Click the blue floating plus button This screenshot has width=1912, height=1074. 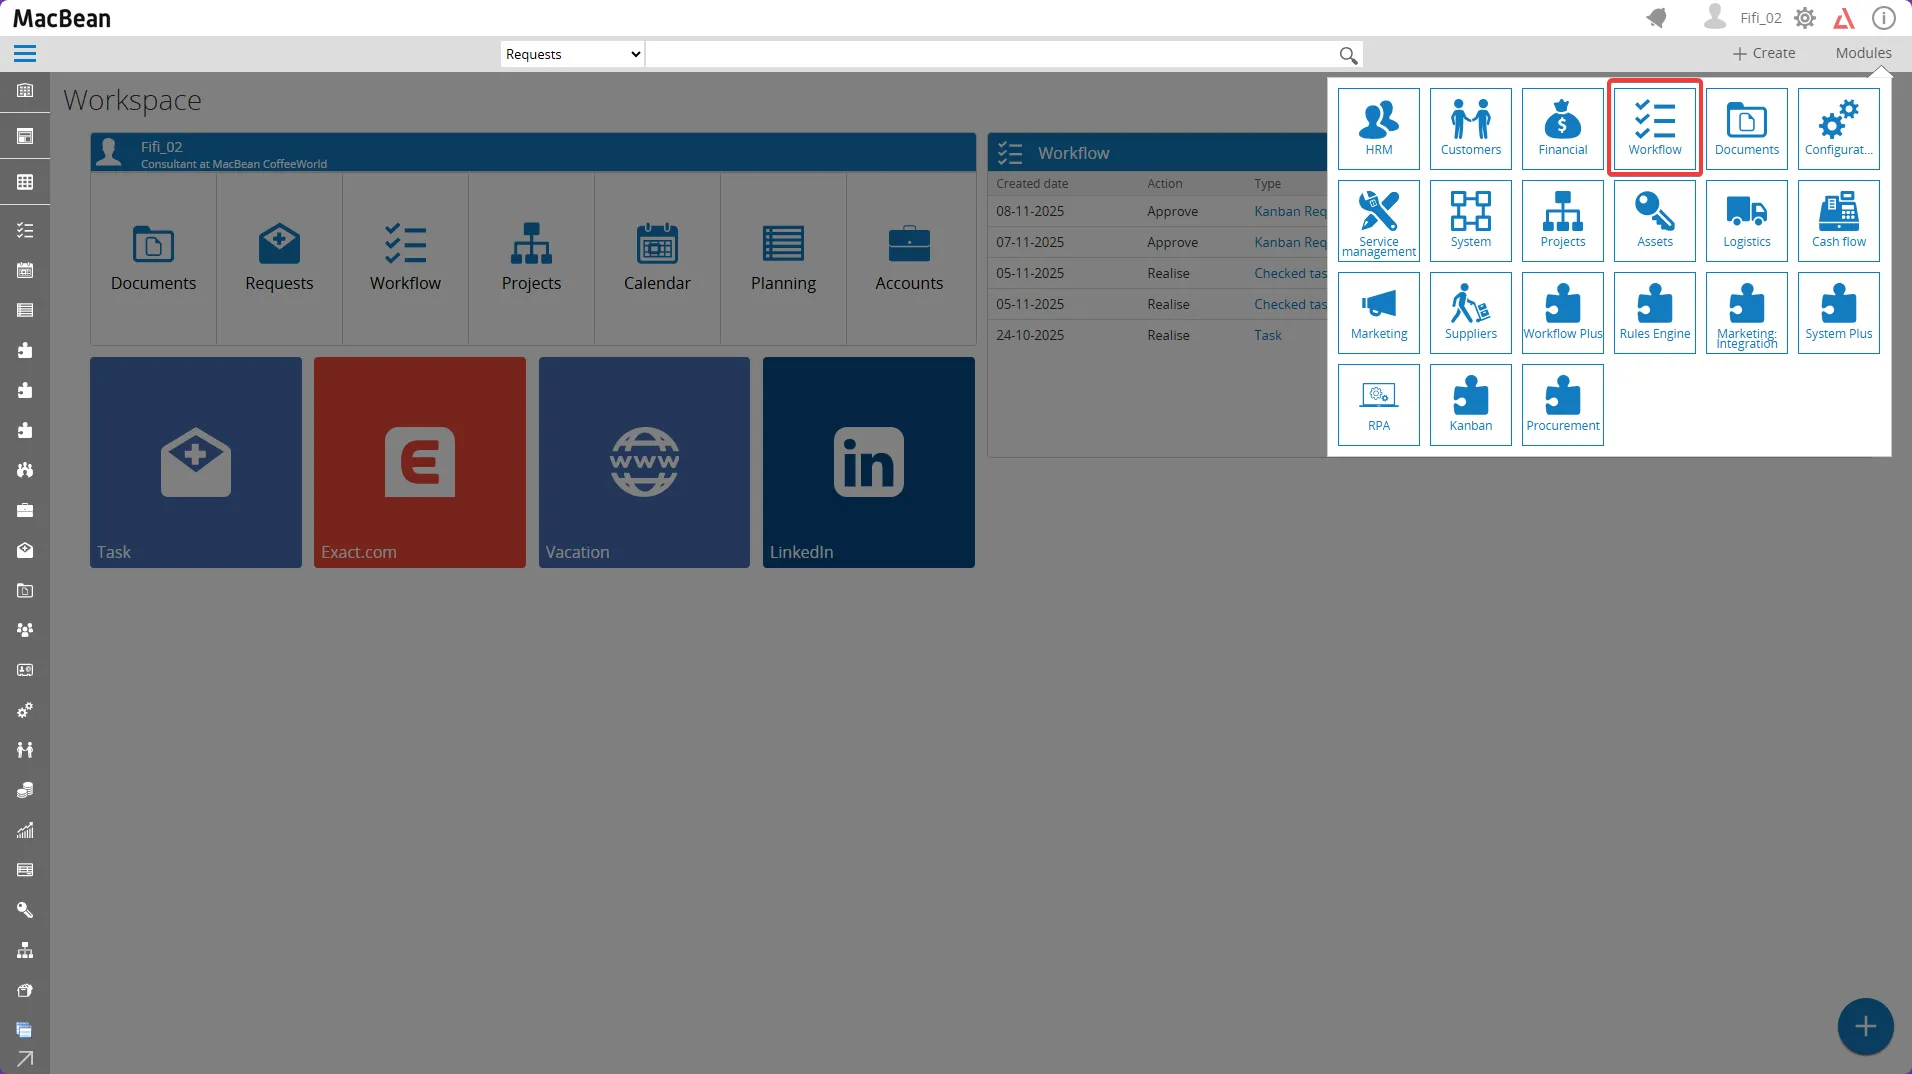point(1864,1026)
